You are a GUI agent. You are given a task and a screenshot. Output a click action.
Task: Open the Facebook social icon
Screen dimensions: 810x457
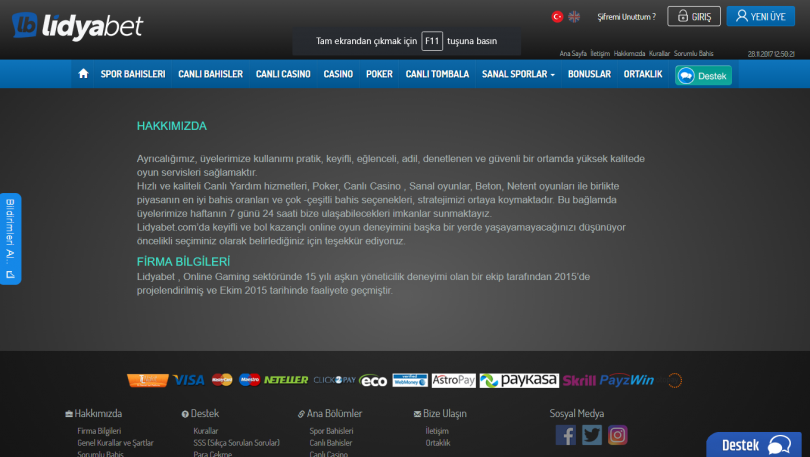coord(566,435)
